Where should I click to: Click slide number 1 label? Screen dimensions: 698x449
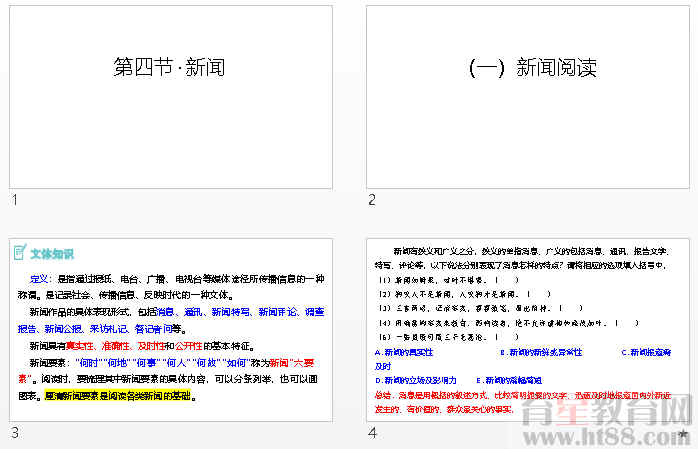15,200
